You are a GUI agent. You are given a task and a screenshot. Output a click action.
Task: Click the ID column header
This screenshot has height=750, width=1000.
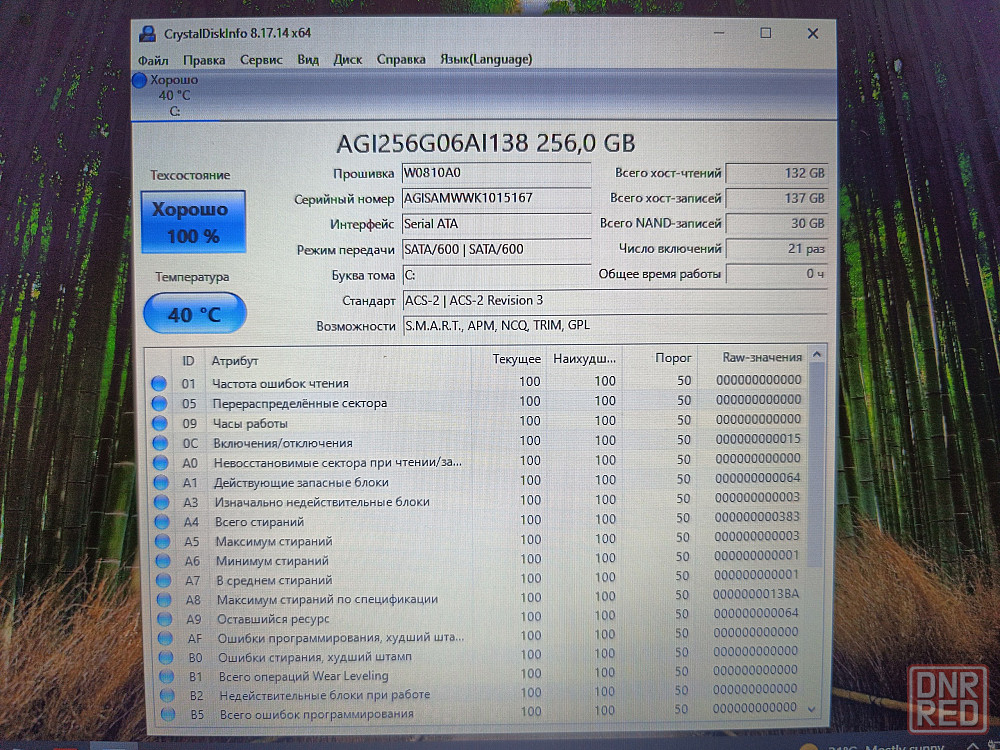point(188,361)
